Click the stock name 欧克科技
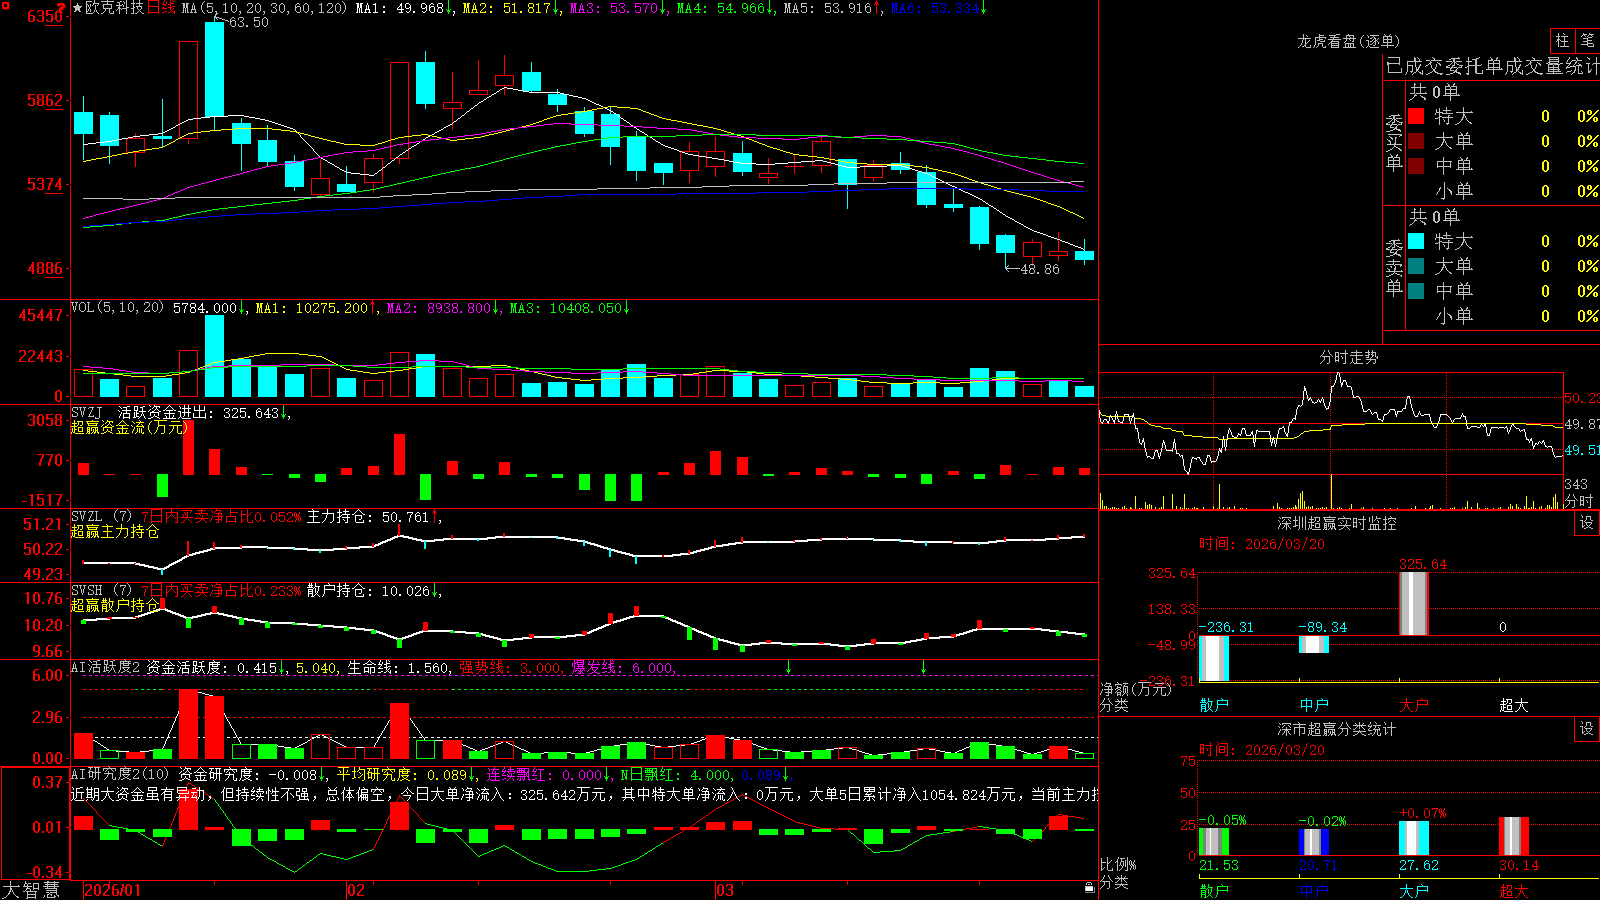1600x900 pixels. point(114,8)
